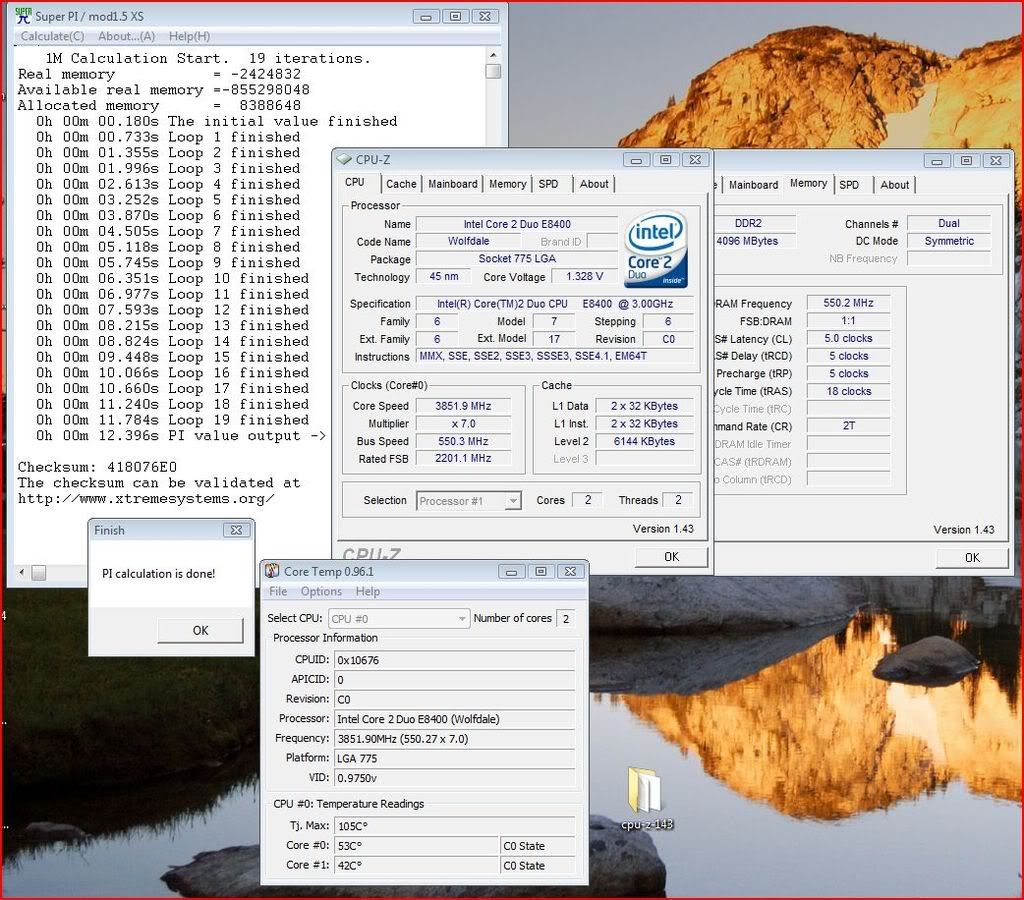Open Options menu in Core Temp
The width and height of the screenshot is (1024, 900).
(x=321, y=591)
